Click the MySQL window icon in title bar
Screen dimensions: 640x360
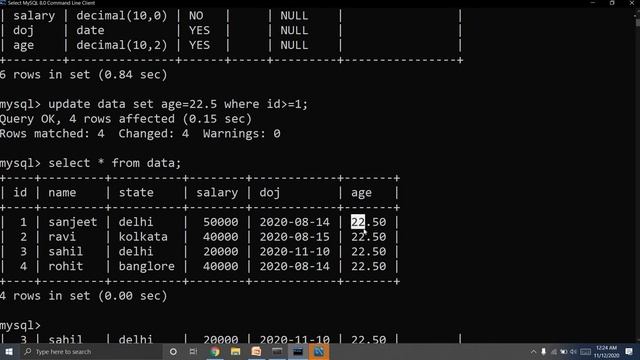[x=3, y=3]
